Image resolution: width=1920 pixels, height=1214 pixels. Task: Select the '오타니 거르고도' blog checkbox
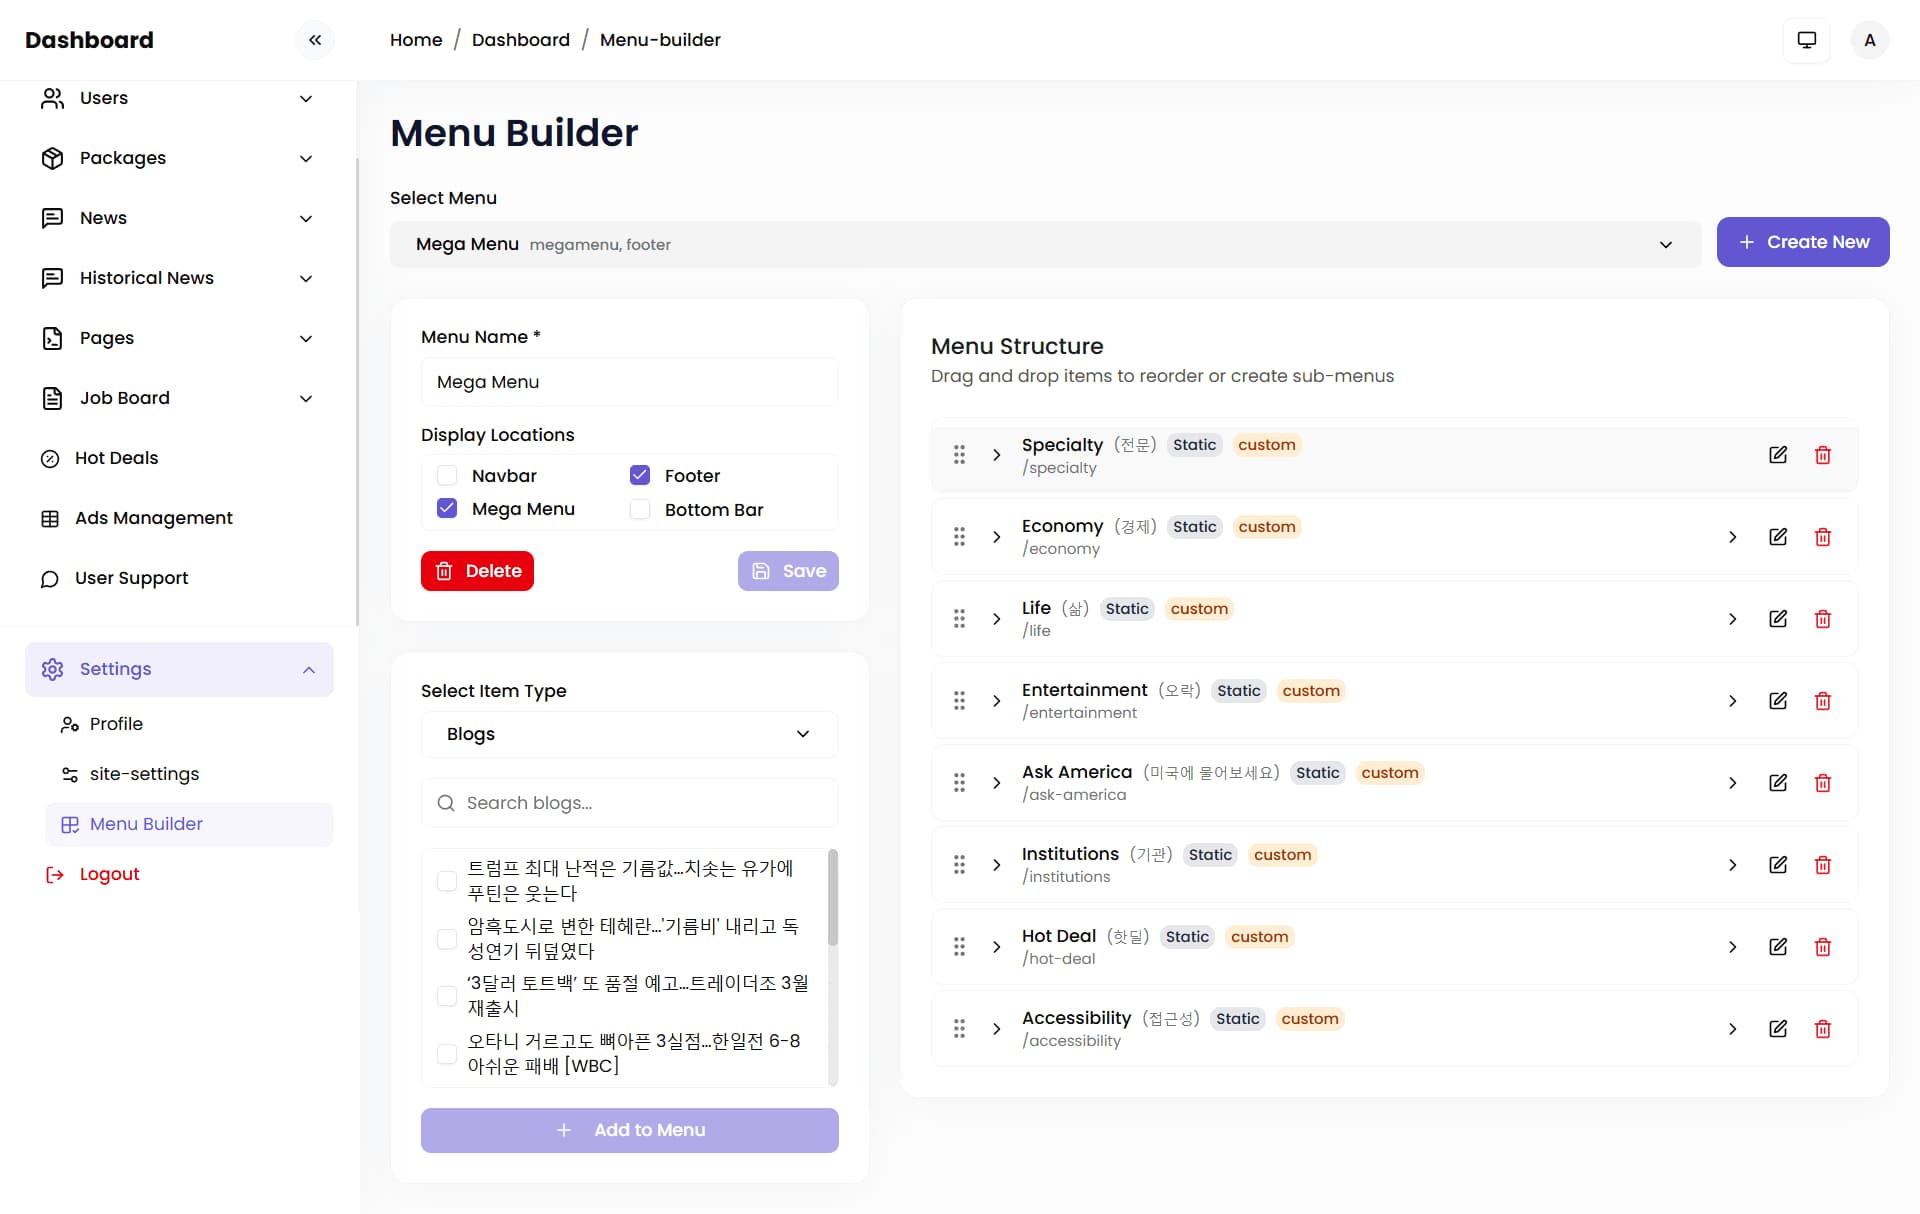447,1054
